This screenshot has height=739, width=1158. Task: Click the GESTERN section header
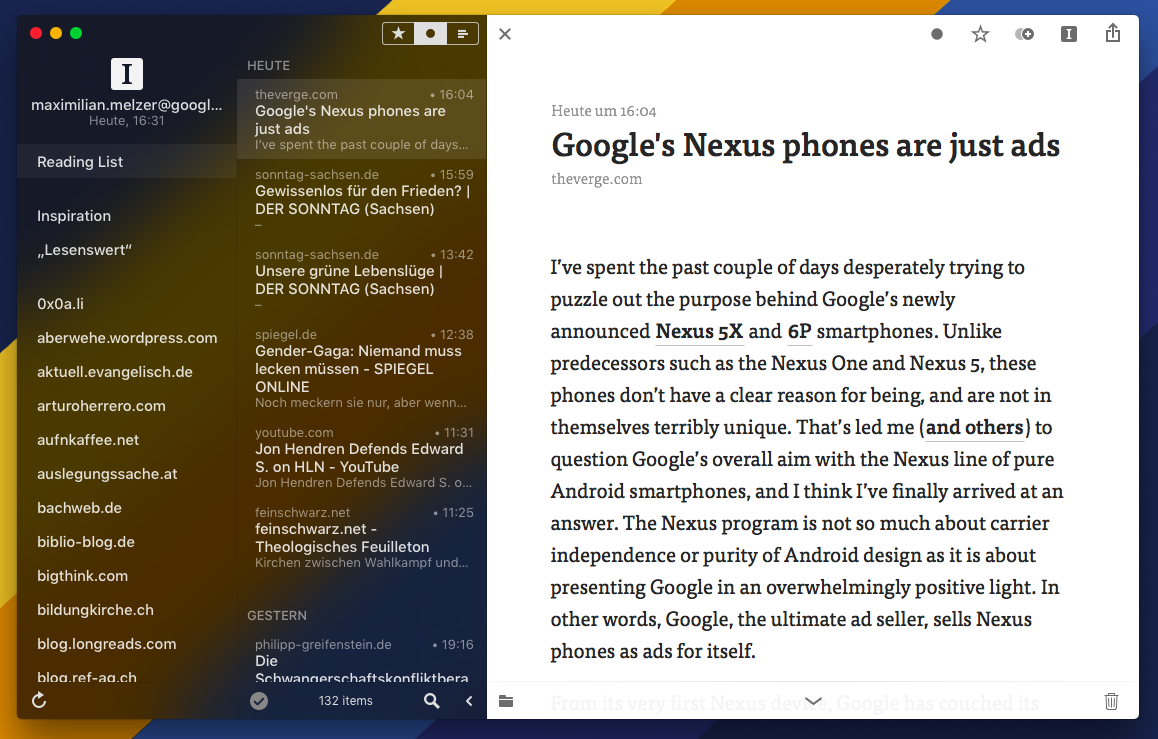click(x=277, y=616)
